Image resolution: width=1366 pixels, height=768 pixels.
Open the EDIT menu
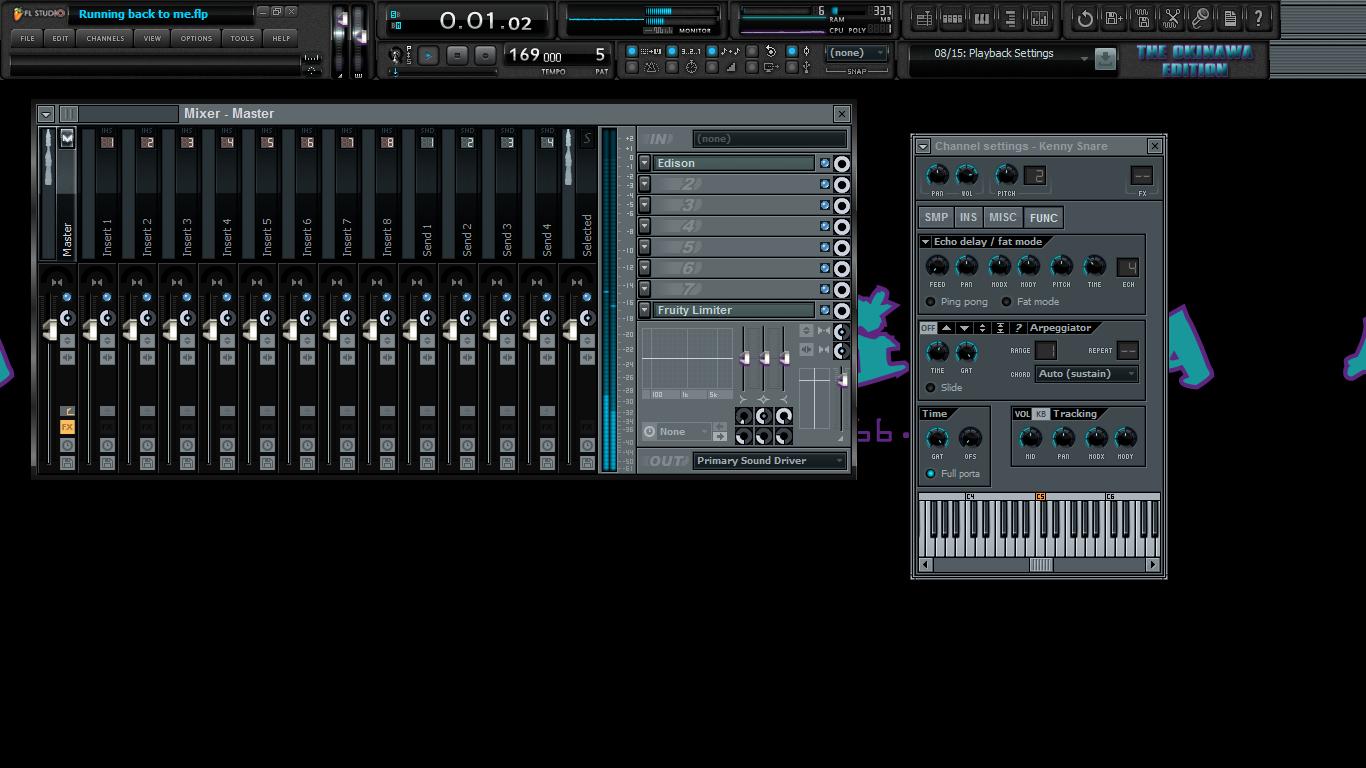(x=61, y=38)
